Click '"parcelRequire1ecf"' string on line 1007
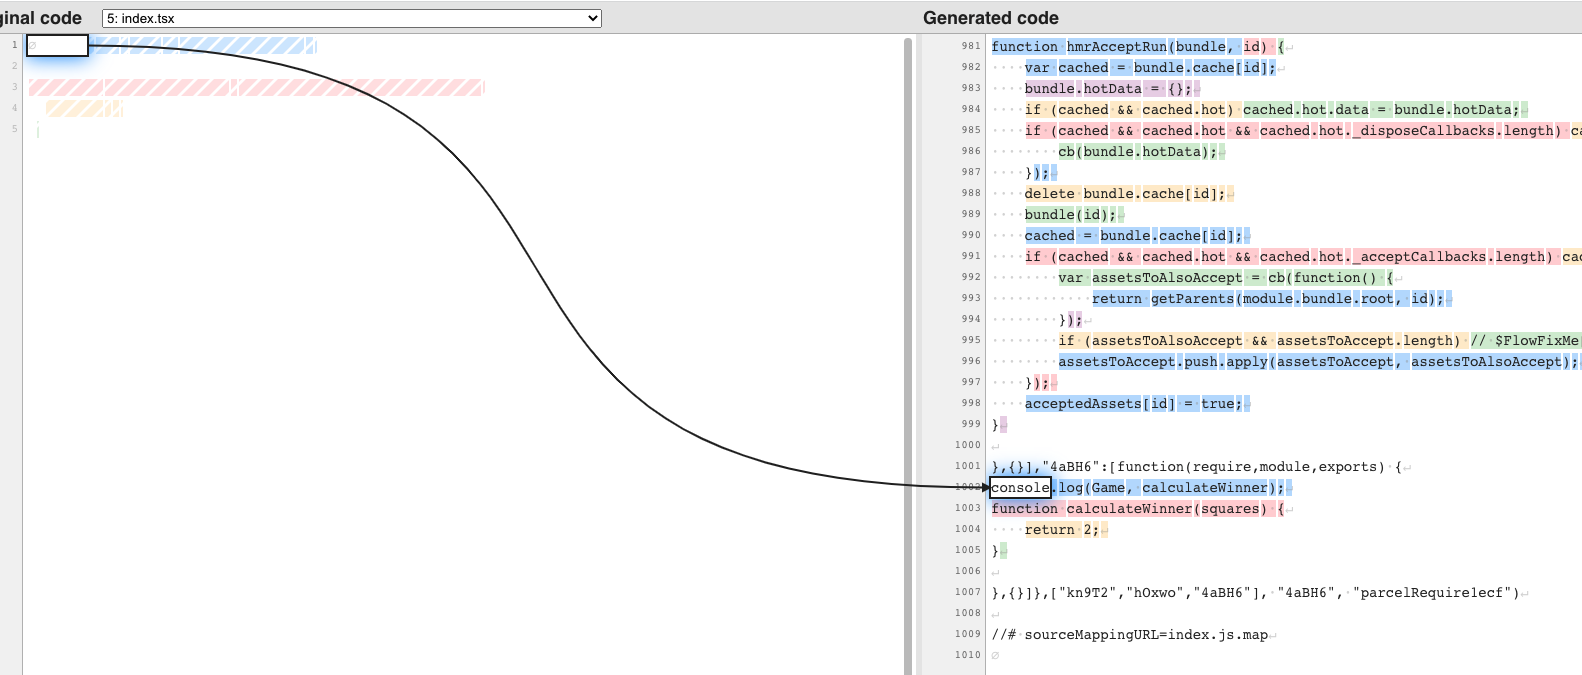 [1432, 593]
